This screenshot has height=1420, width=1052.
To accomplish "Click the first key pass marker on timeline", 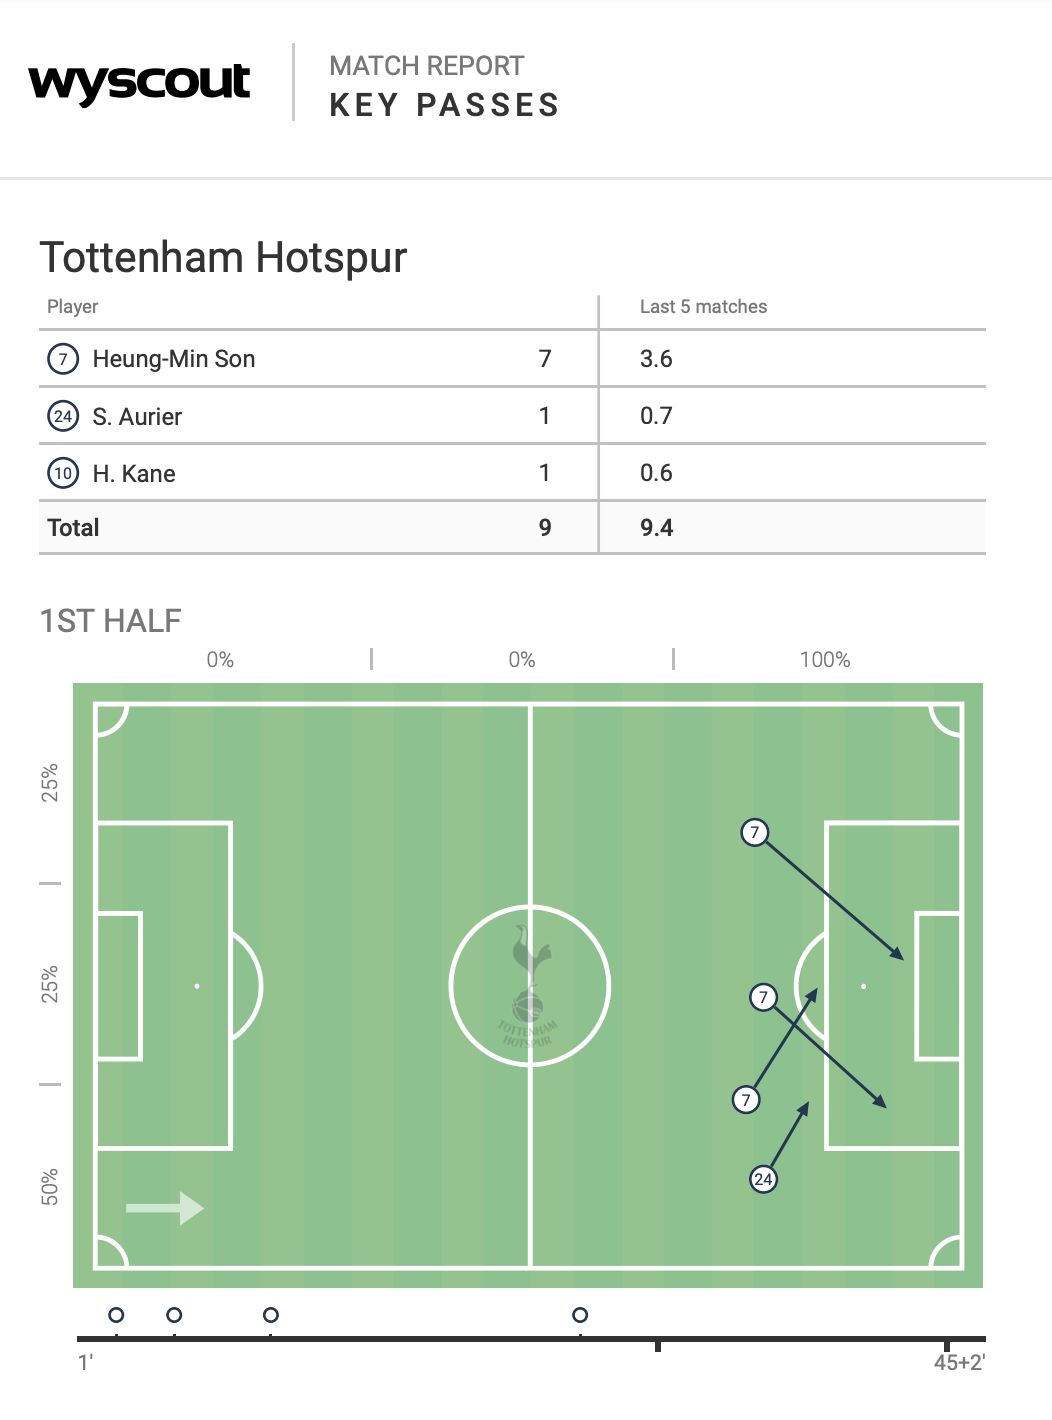I will 116,1315.
